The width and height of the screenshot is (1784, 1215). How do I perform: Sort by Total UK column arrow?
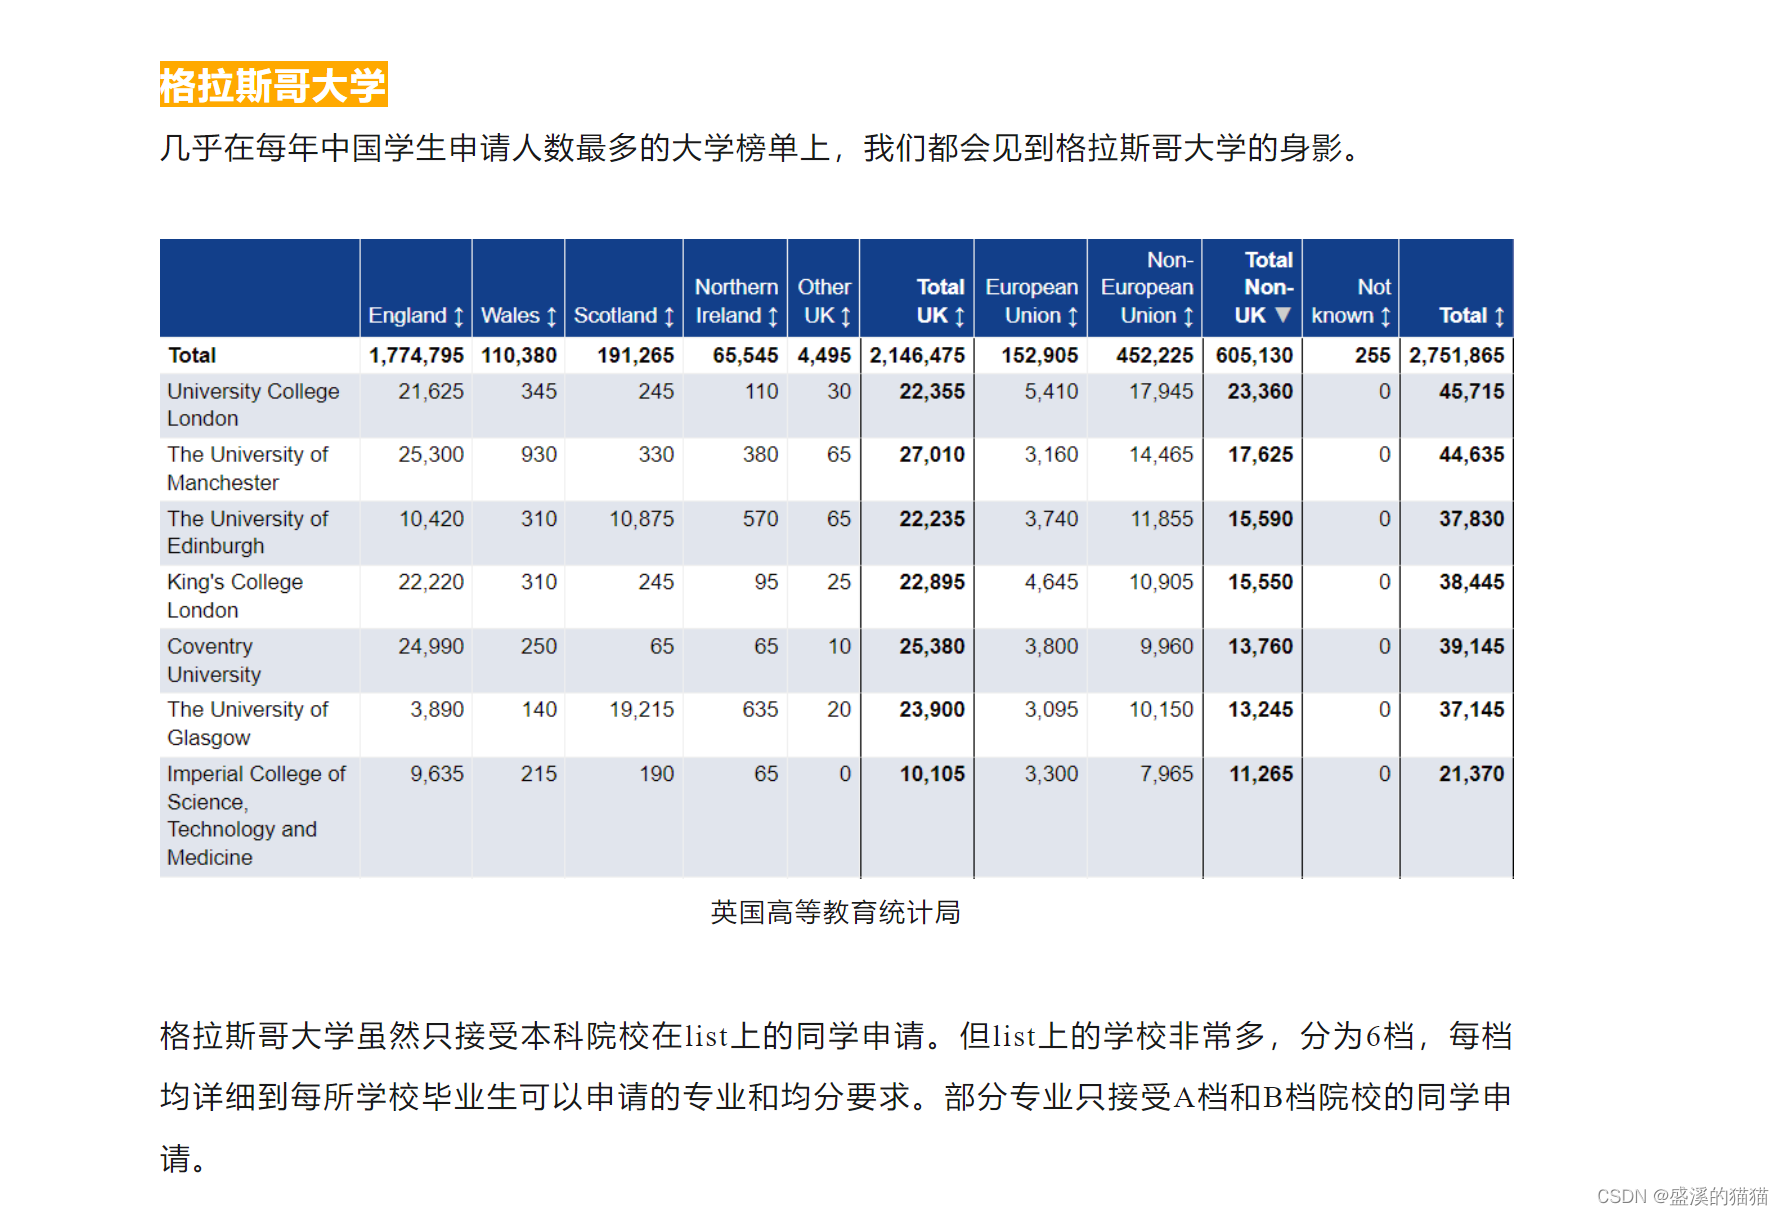[959, 317]
